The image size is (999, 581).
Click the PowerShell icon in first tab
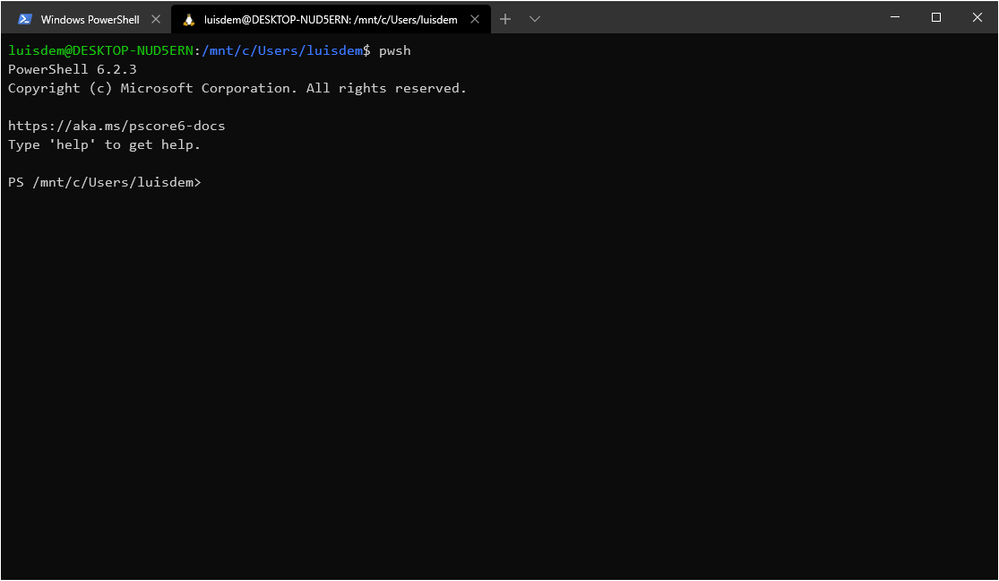coord(25,19)
